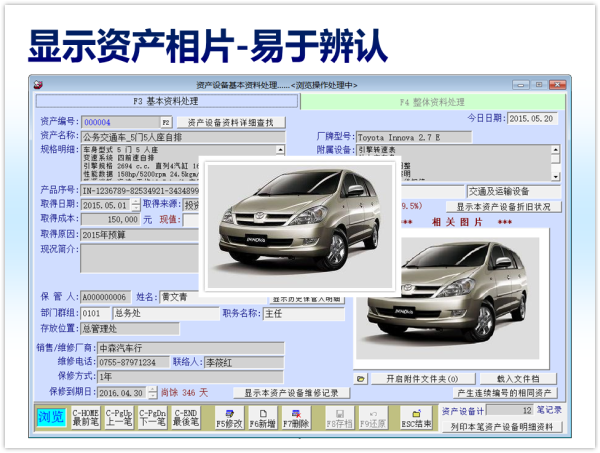Click the F8 存档 save icon button
This screenshot has height=453, width=600.
click(339, 418)
